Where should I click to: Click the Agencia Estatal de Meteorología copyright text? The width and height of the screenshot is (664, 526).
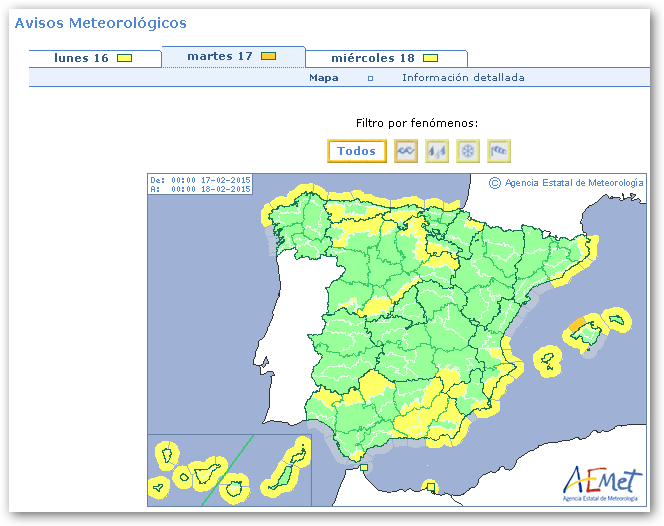[566, 183]
